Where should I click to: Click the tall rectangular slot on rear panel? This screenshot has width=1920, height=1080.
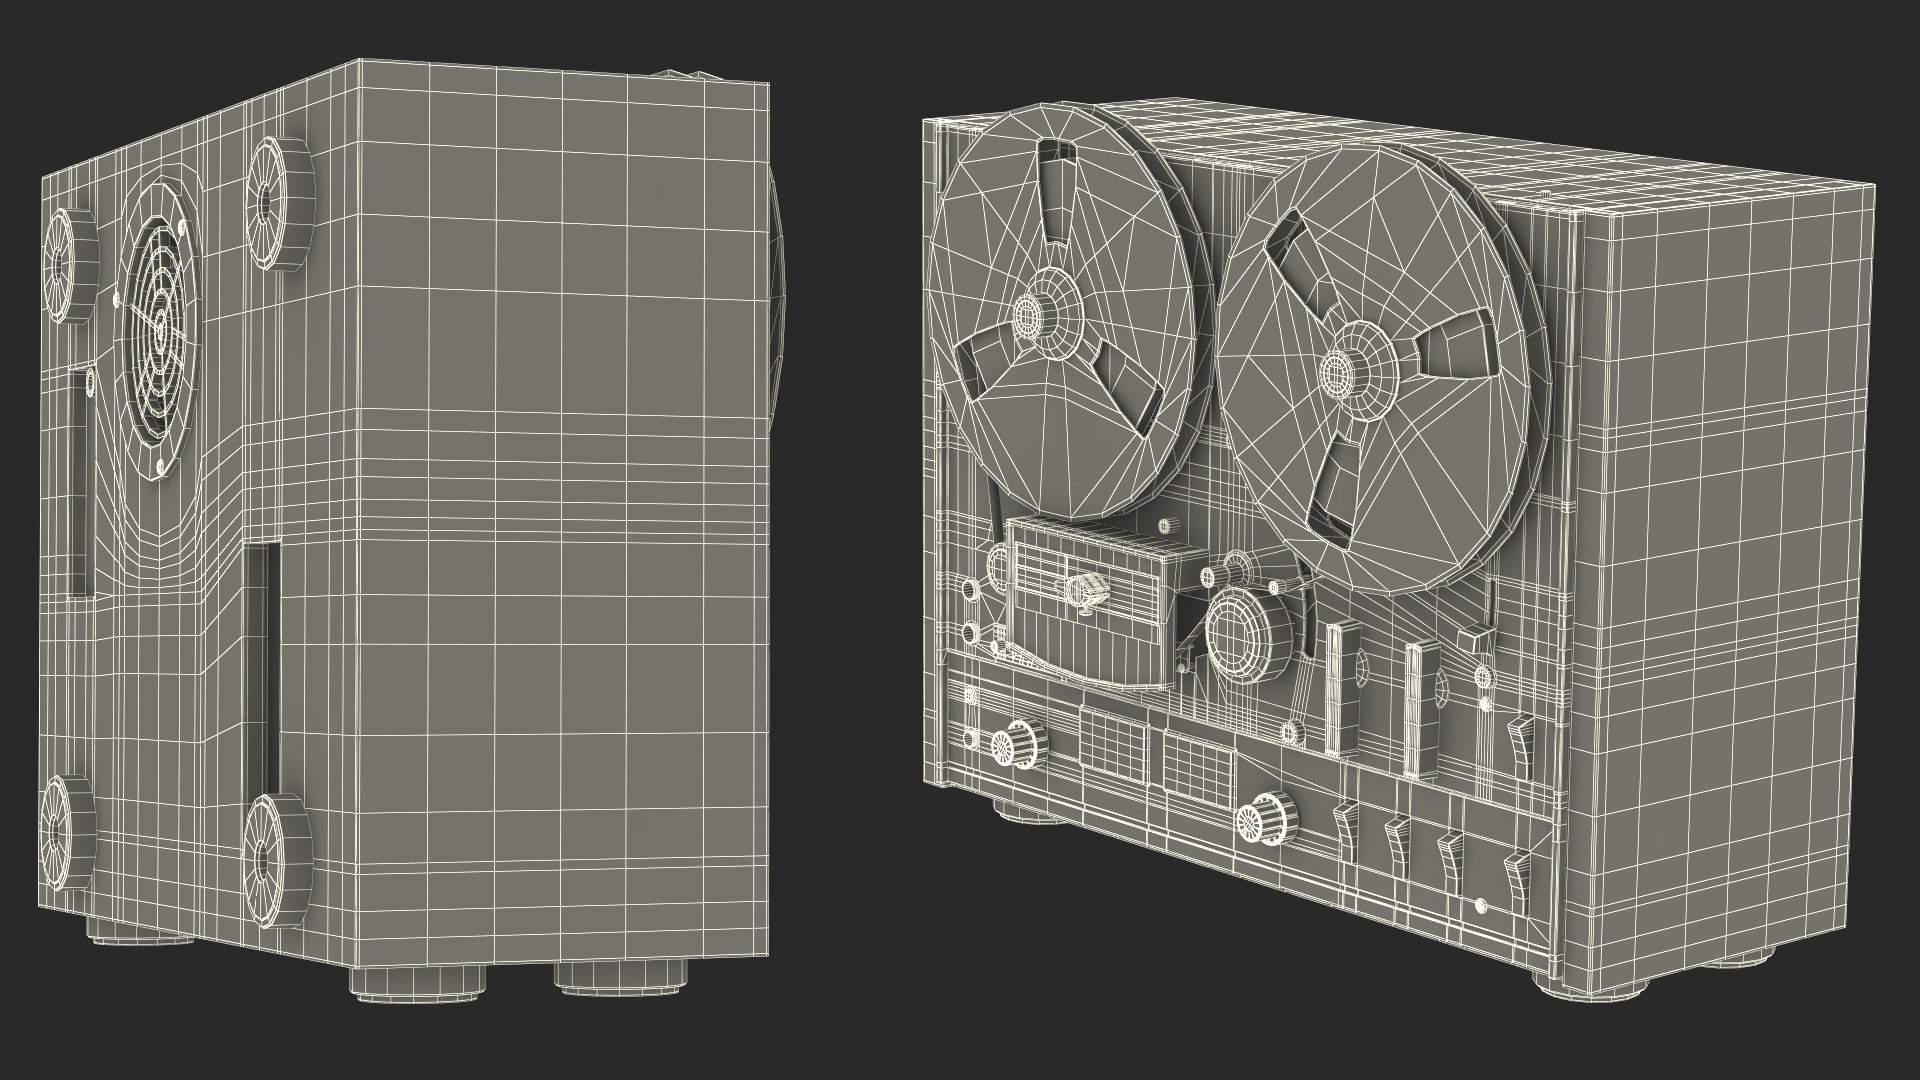(x=260, y=668)
